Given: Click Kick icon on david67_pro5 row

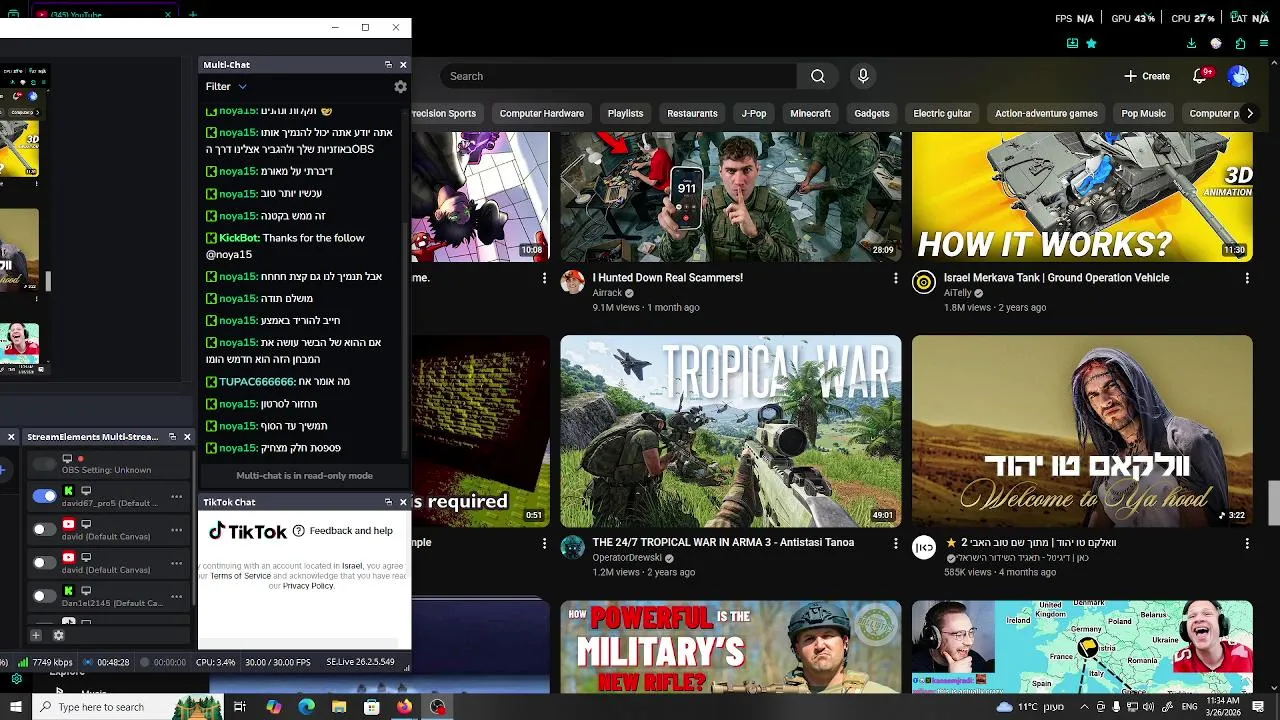Looking at the screenshot, I should pyautogui.click(x=68, y=491).
